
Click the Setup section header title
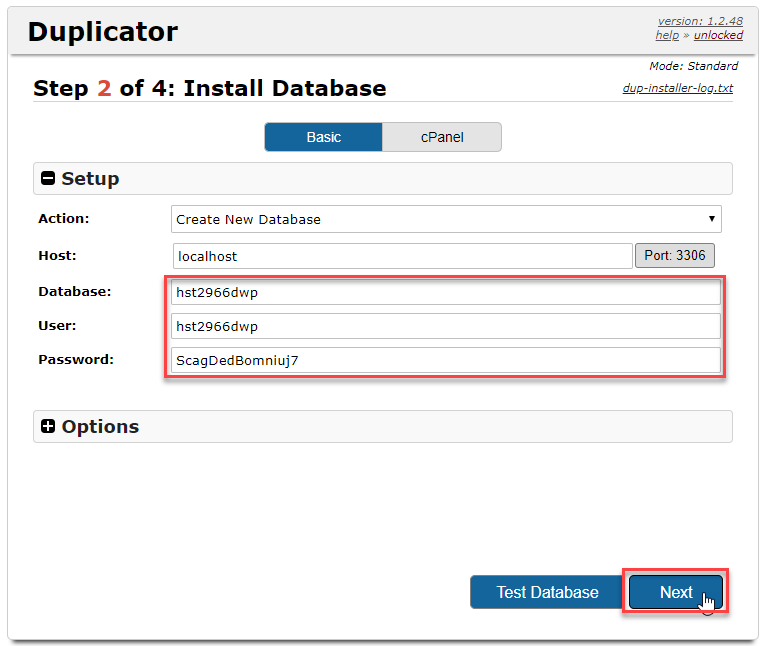[x=90, y=179]
